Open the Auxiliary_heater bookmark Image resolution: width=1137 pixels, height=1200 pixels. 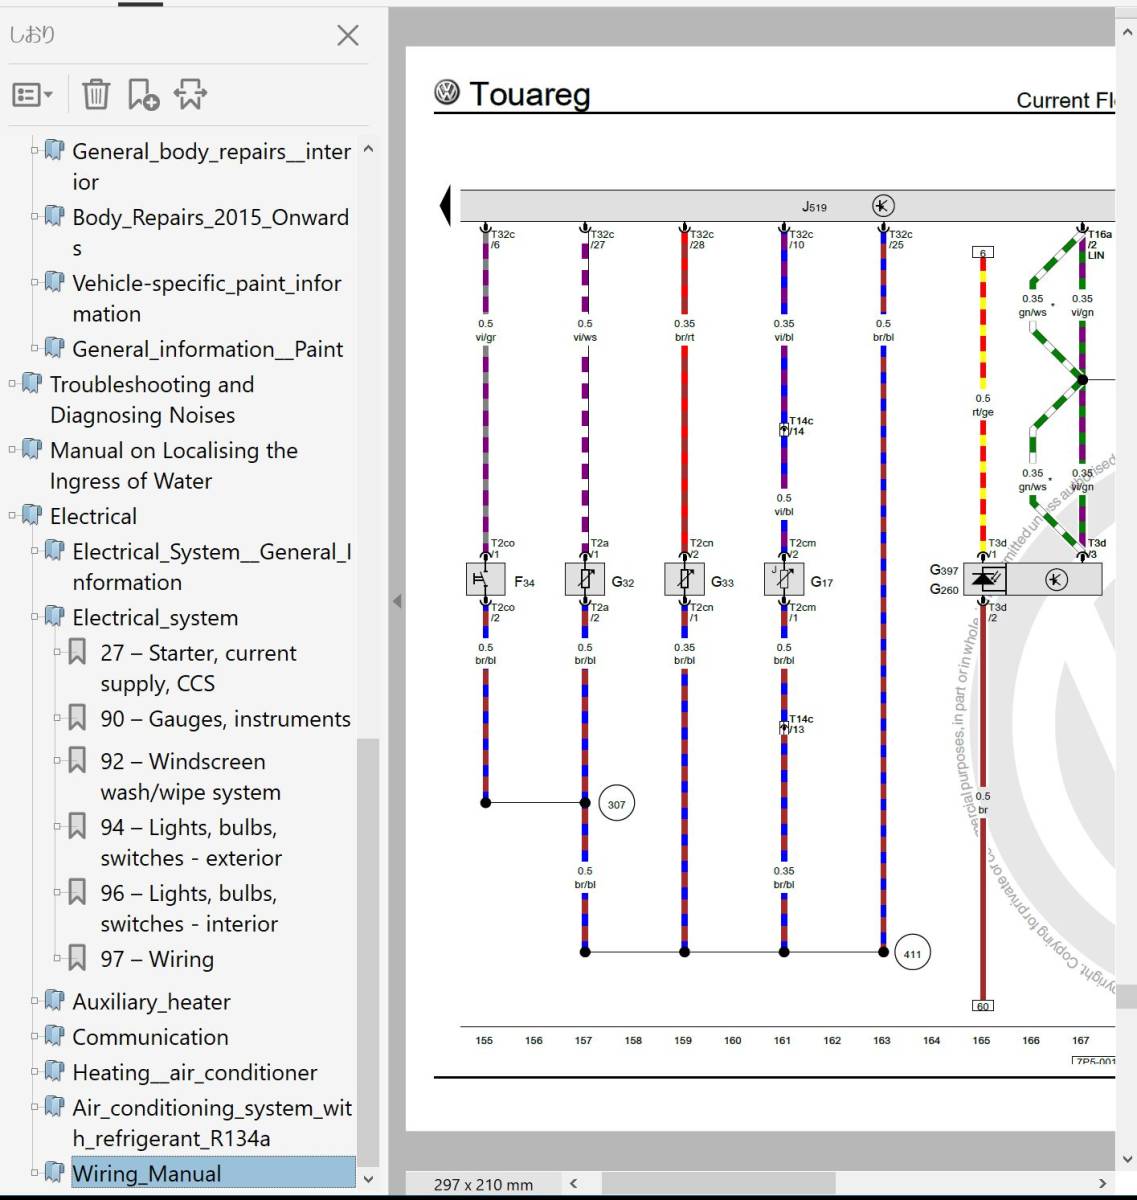pos(151,1002)
